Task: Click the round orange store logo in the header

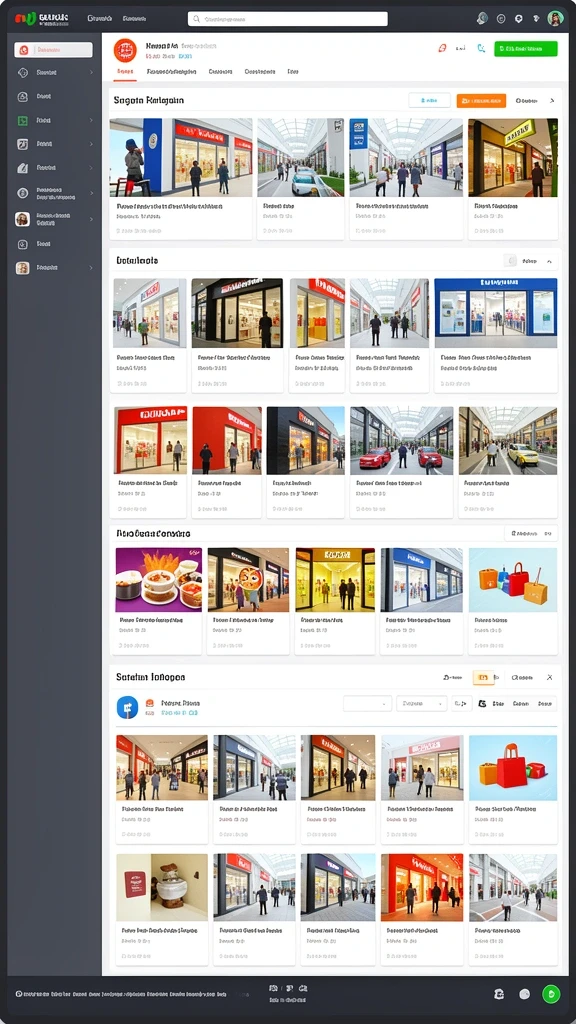Action: pos(125,50)
